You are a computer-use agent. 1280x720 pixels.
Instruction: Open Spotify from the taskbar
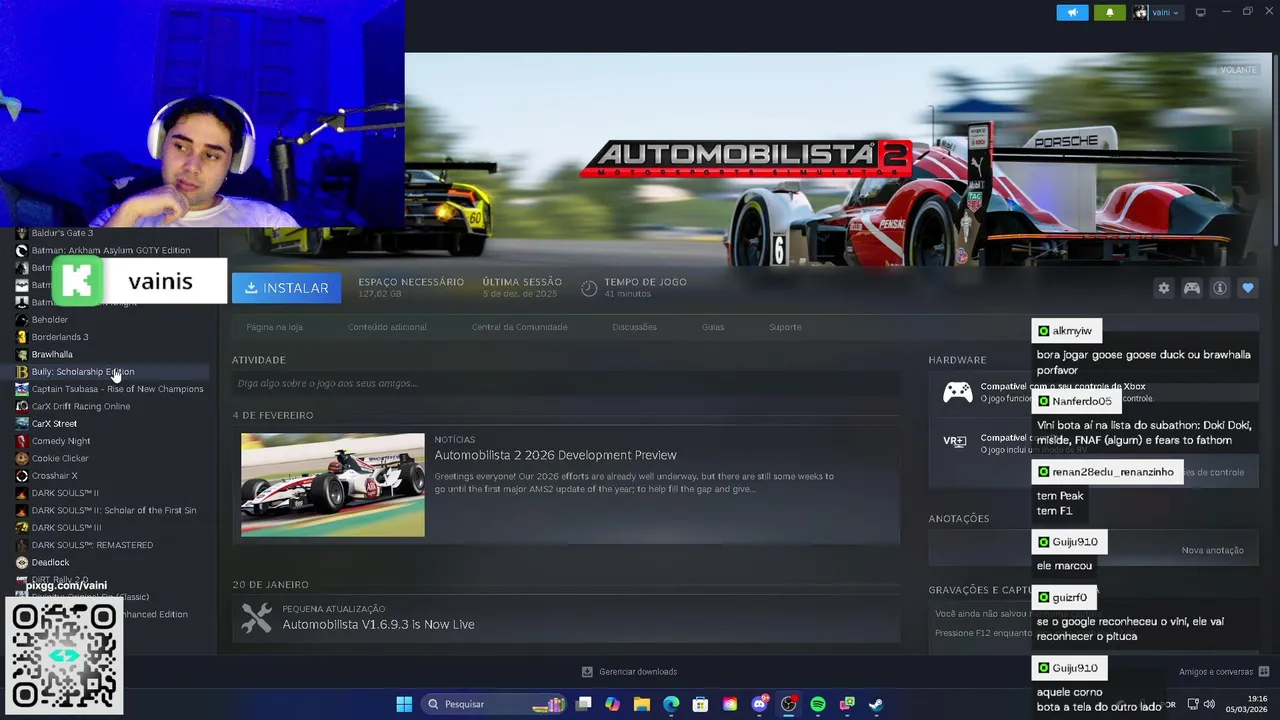point(818,704)
